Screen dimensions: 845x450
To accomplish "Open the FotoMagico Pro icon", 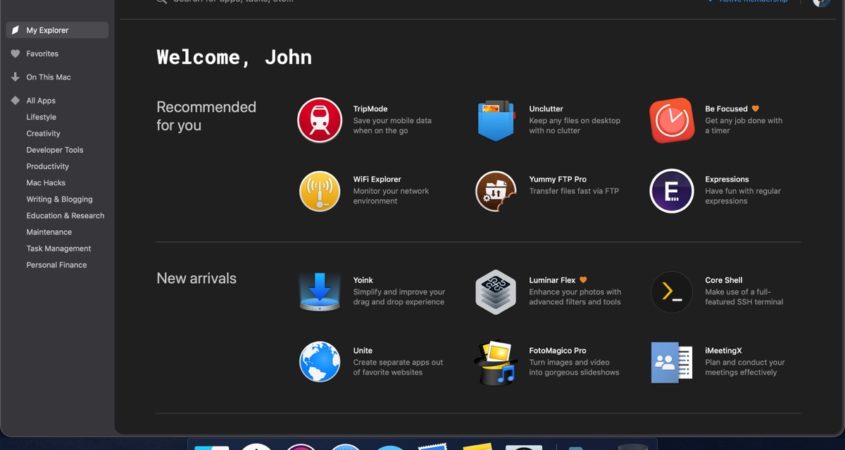I will click(x=495, y=361).
